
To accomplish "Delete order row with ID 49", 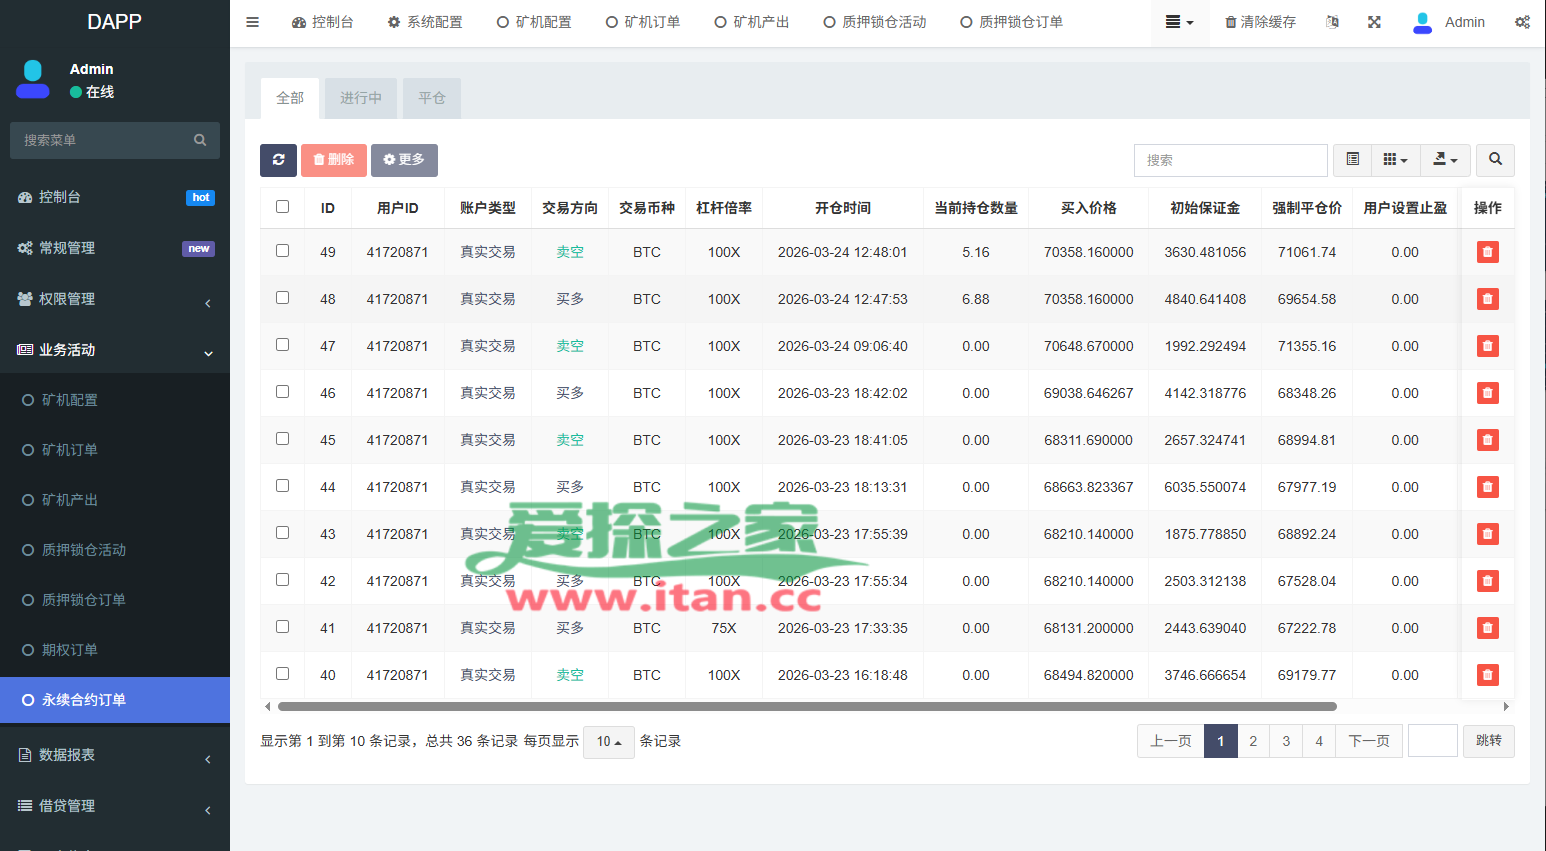I will [x=1487, y=252].
